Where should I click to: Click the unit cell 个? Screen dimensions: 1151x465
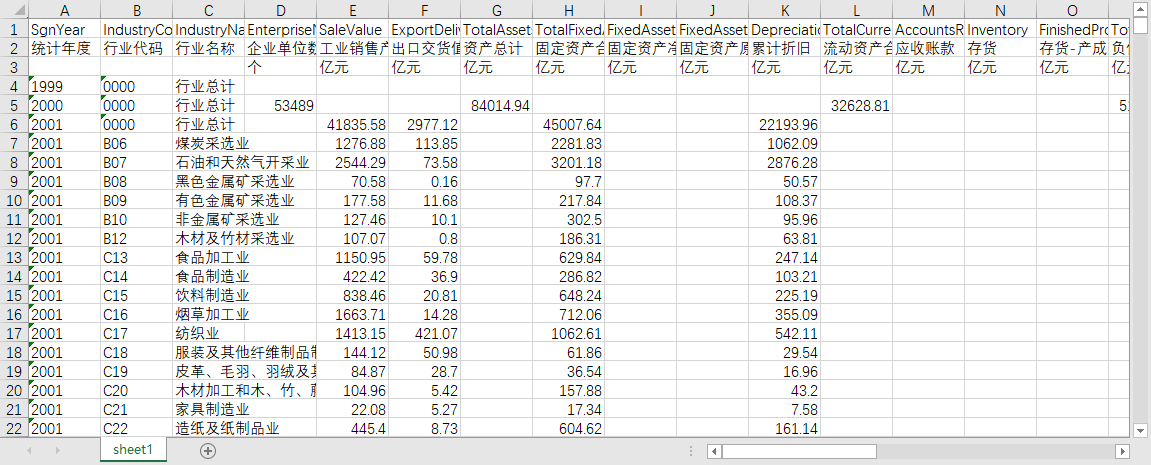[x=280, y=68]
